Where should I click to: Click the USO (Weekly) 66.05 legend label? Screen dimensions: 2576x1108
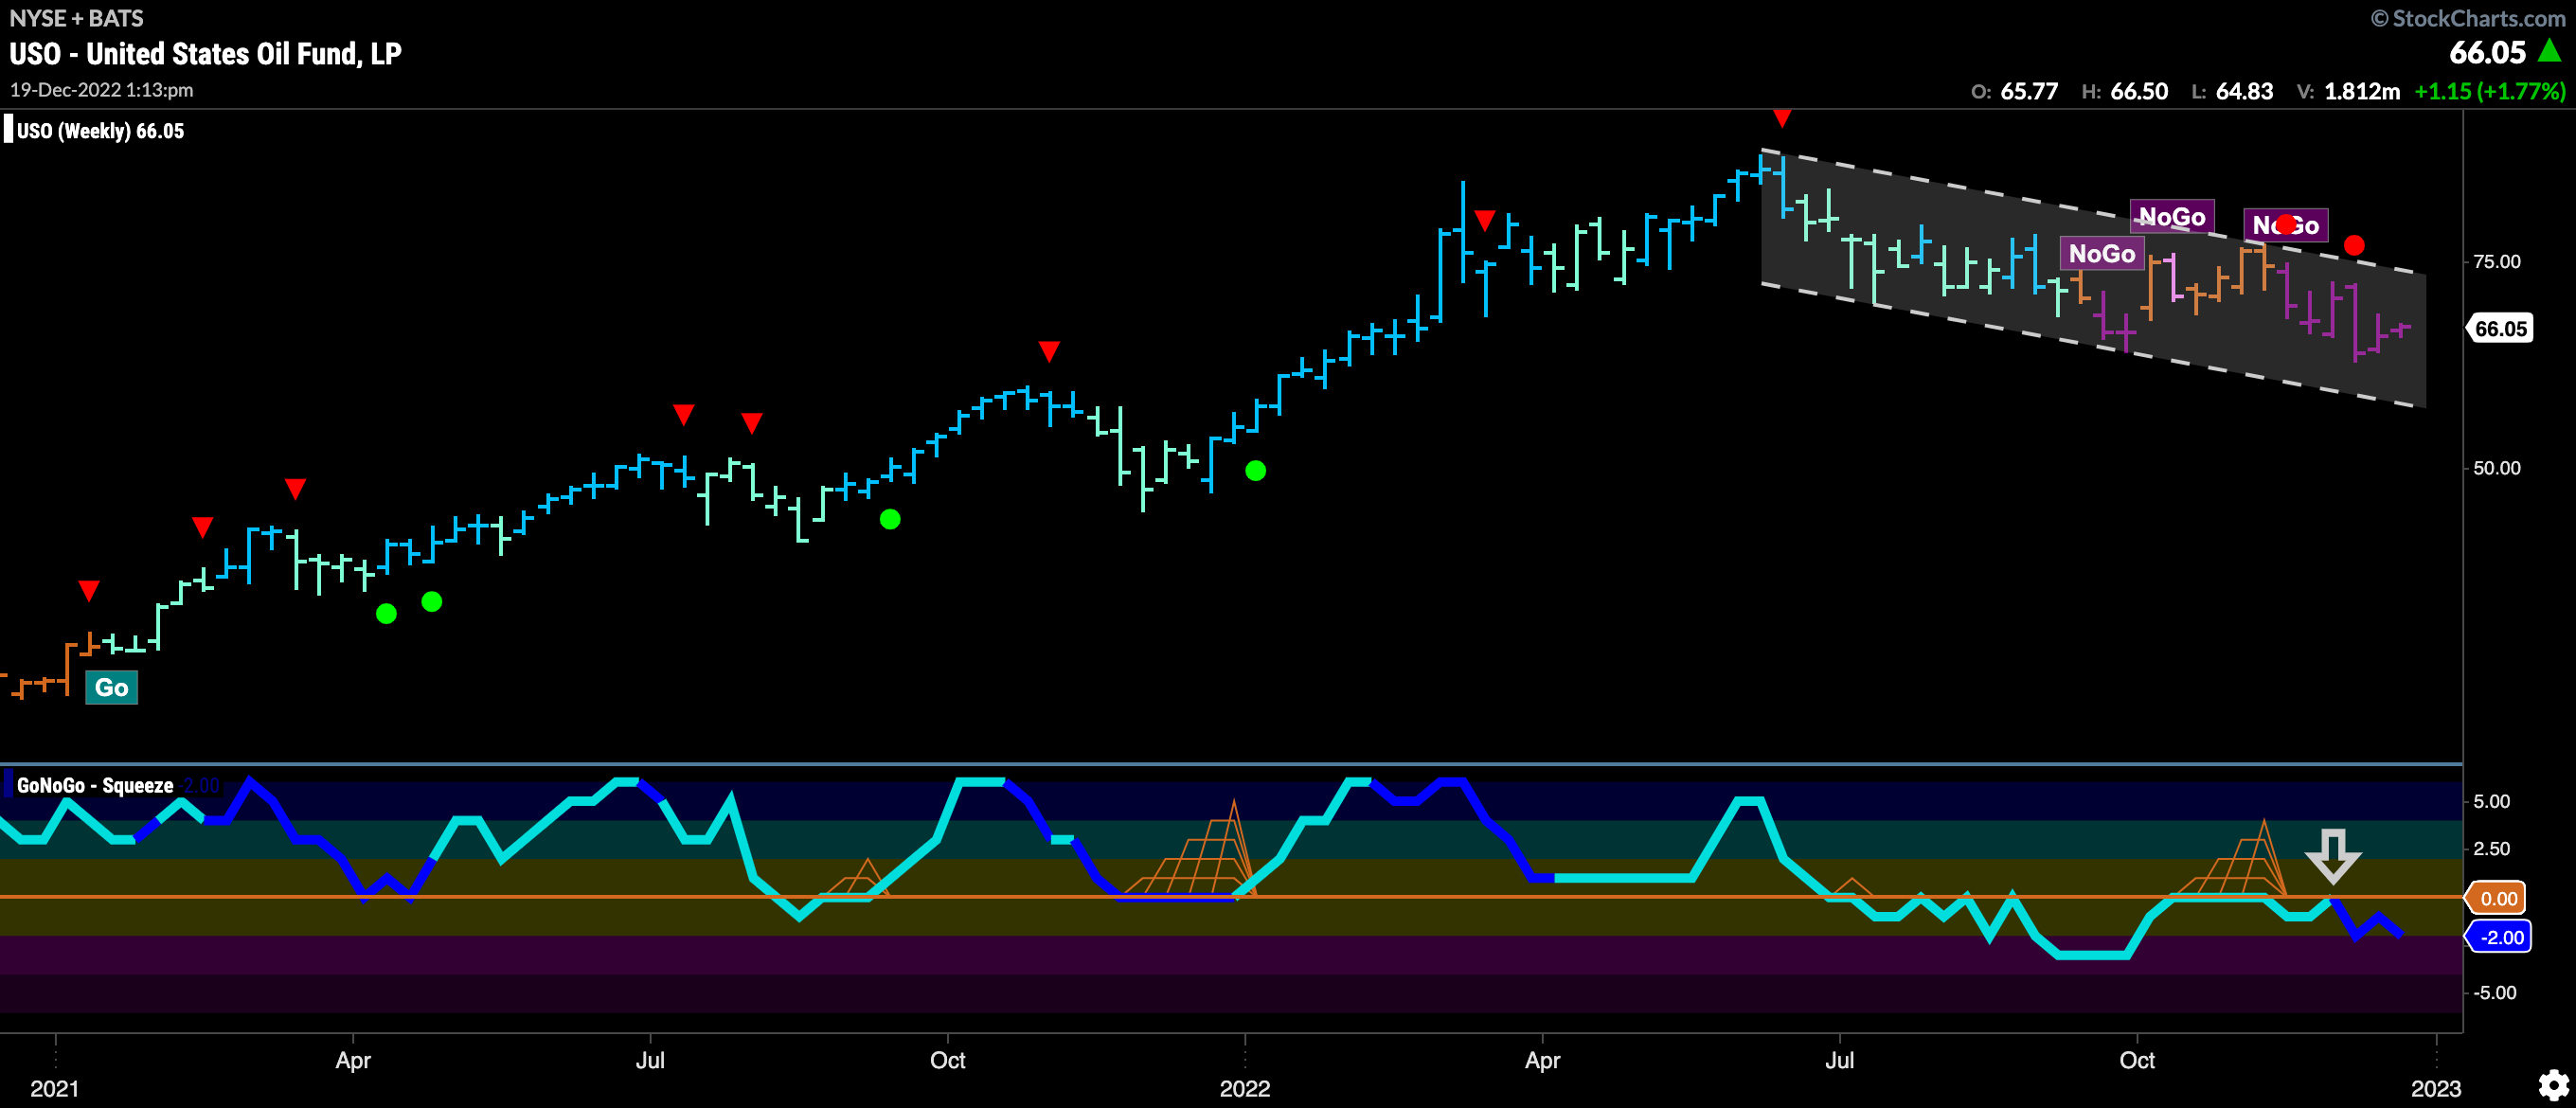tap(100, 131)
